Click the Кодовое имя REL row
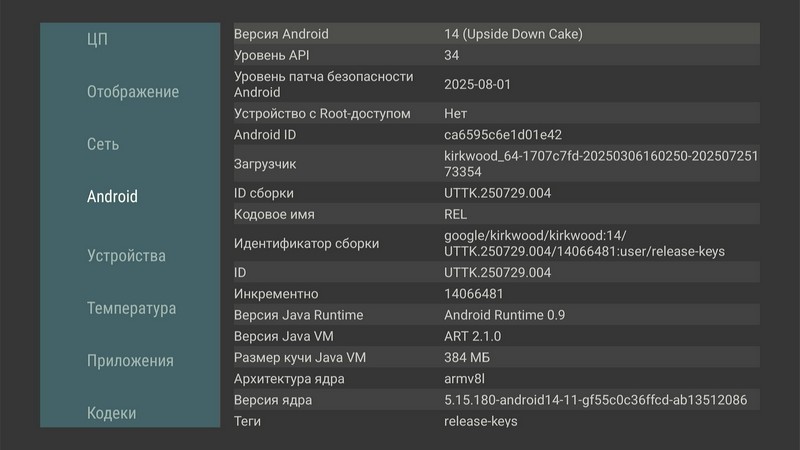The width and height of the screenshot is (800, 450). 496,214
